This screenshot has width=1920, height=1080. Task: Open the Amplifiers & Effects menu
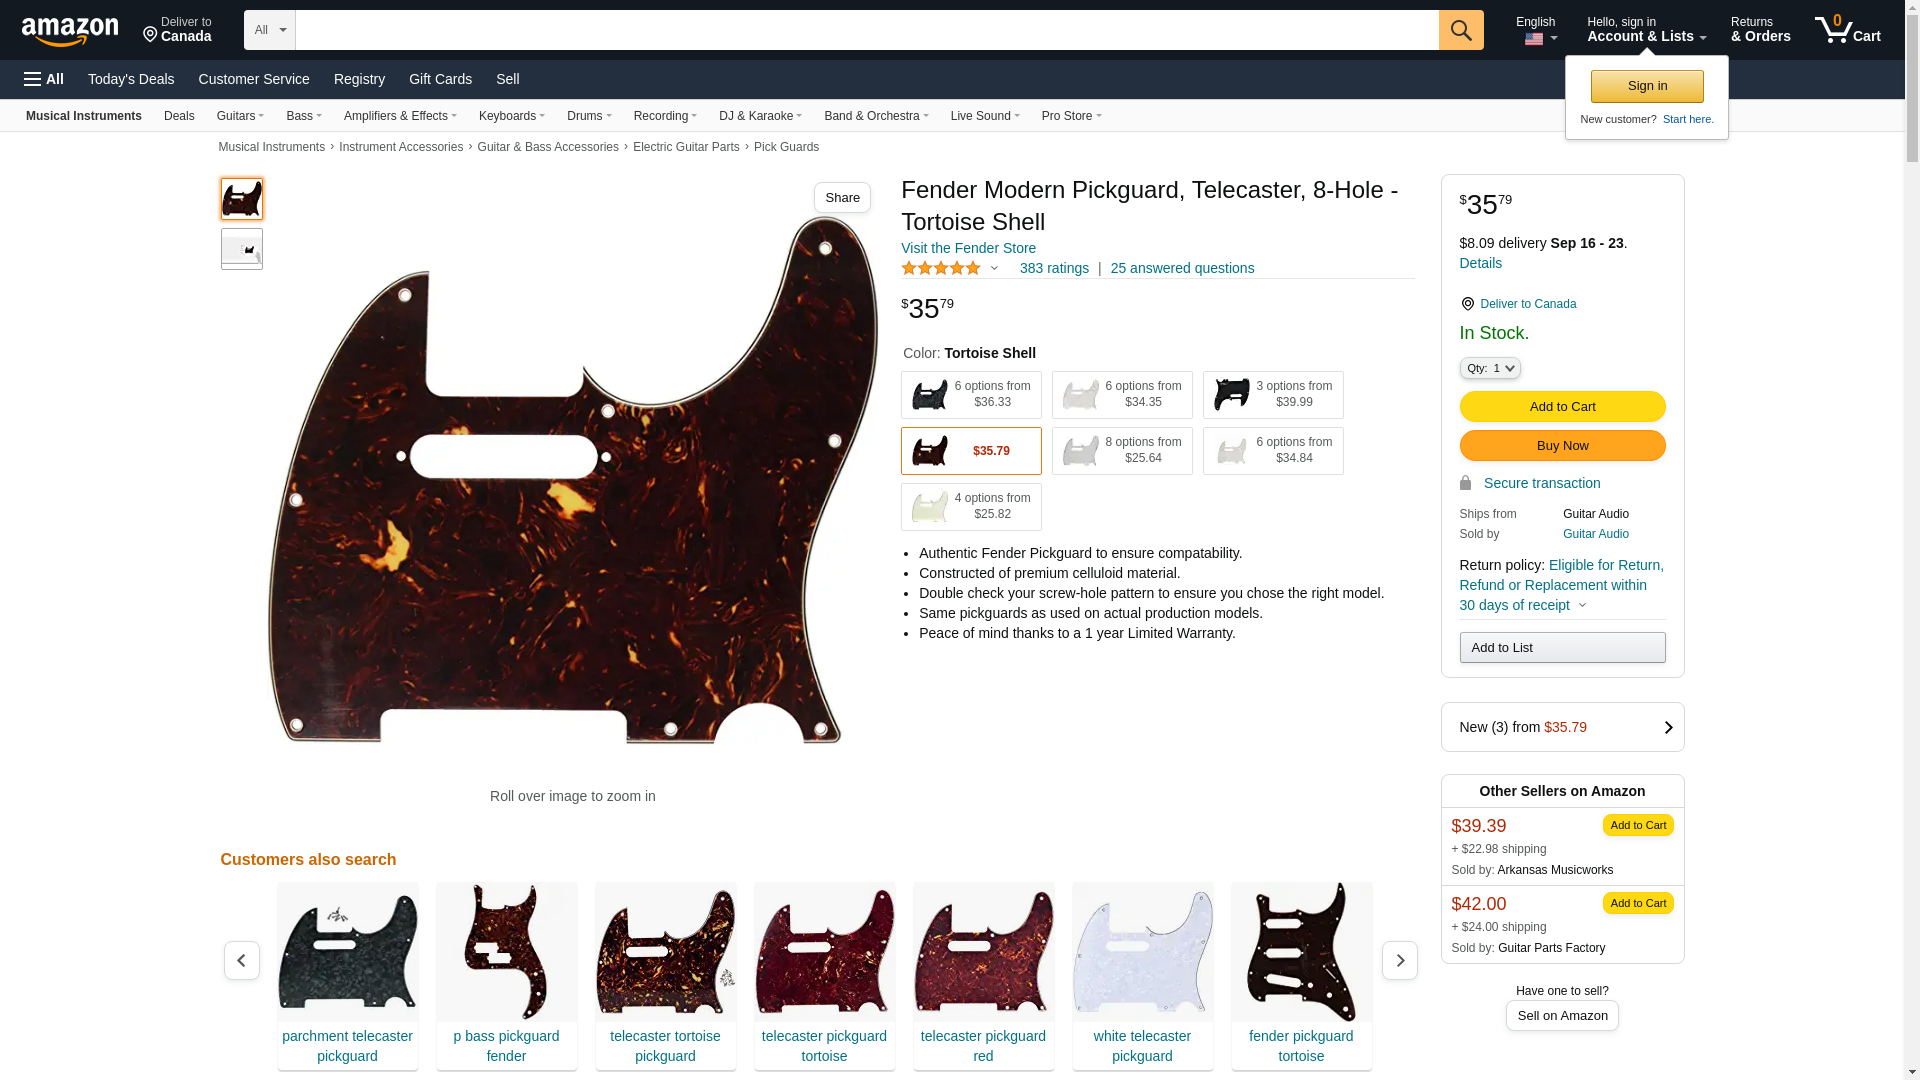[400, 116]
